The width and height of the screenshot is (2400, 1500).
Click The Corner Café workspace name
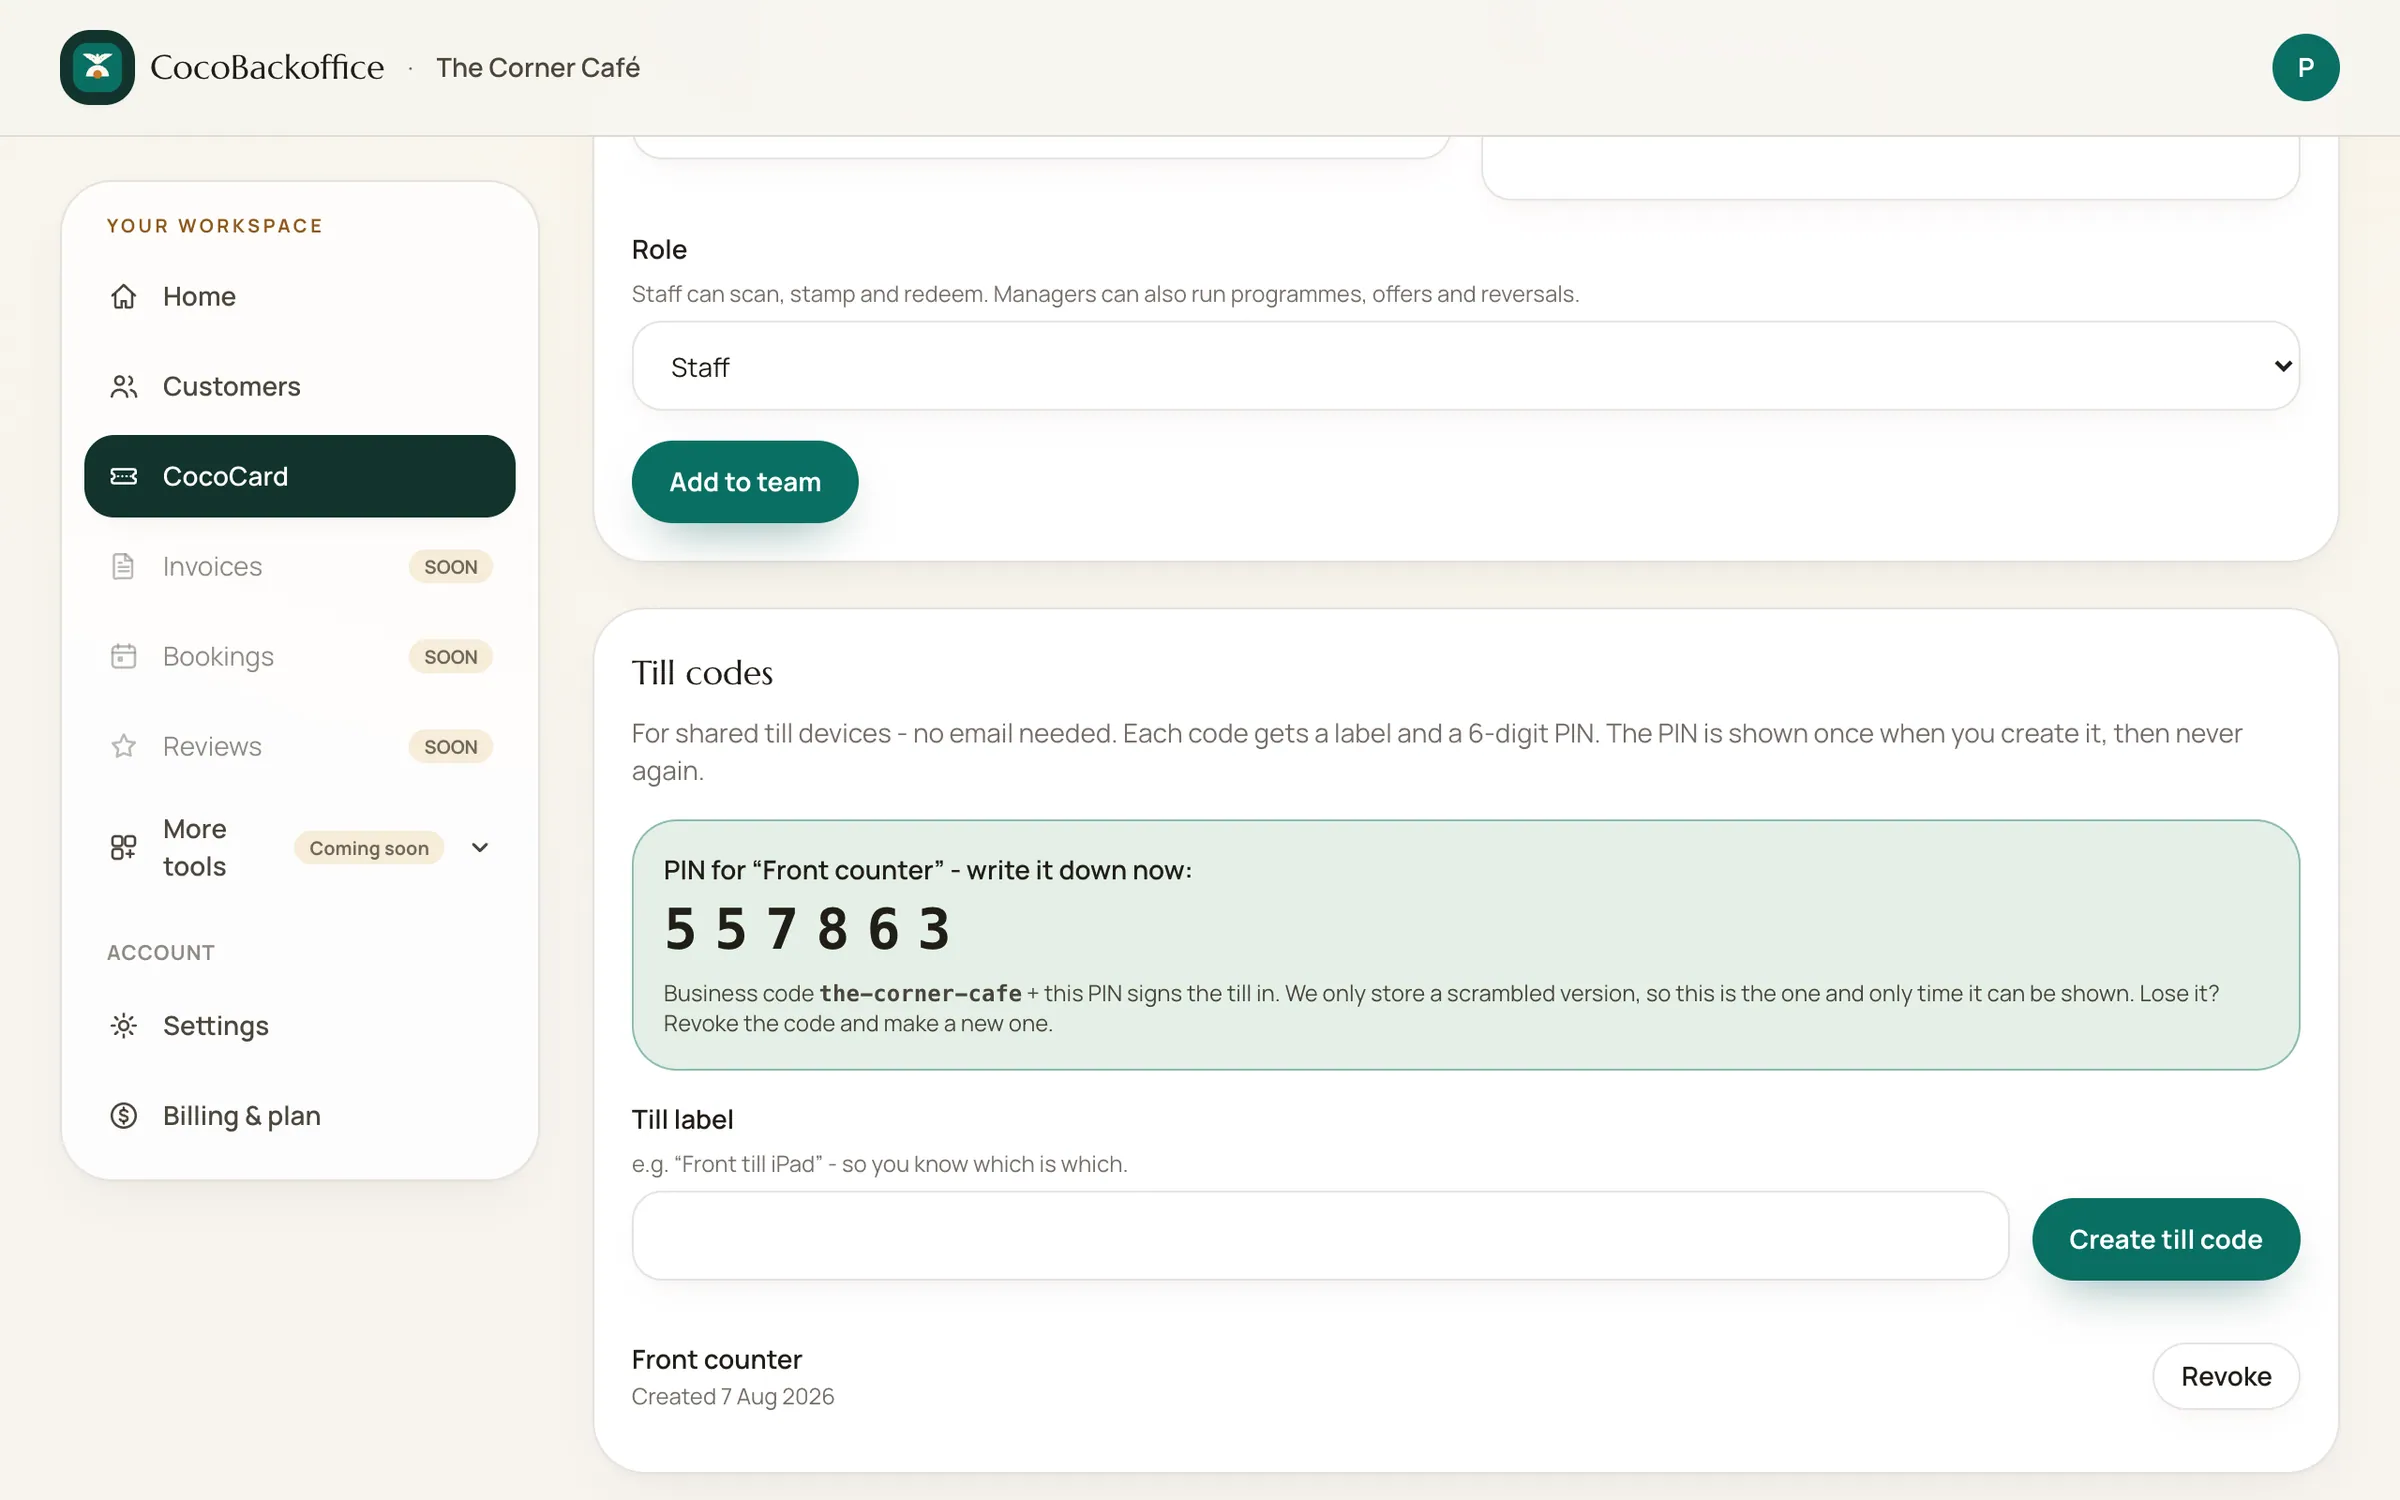click(x=538, y=67)
